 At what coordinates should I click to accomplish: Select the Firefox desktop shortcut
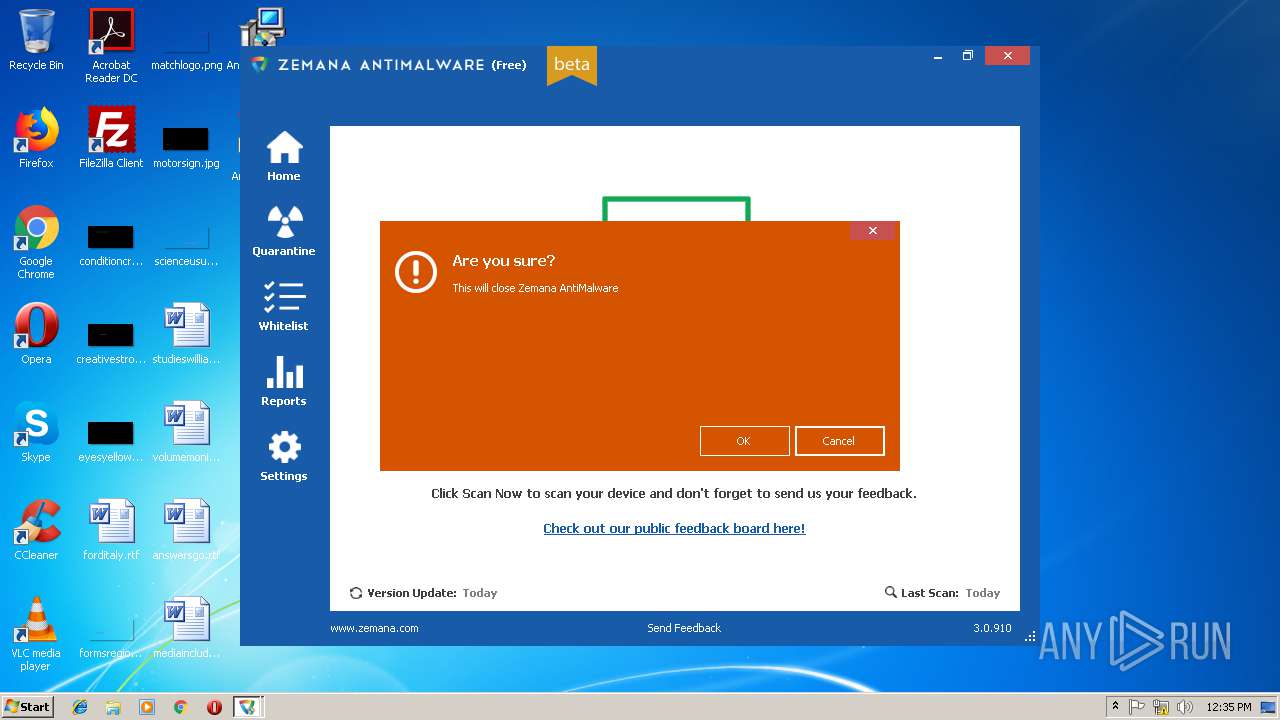point(36,138)
